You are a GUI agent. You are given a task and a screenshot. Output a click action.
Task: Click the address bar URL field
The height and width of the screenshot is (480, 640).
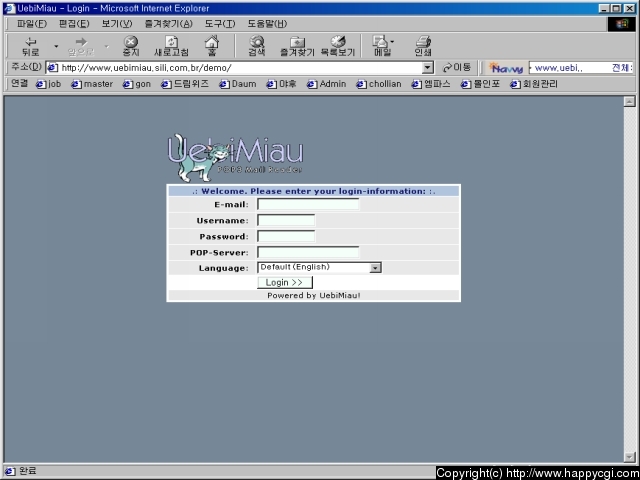coord(235,68)
